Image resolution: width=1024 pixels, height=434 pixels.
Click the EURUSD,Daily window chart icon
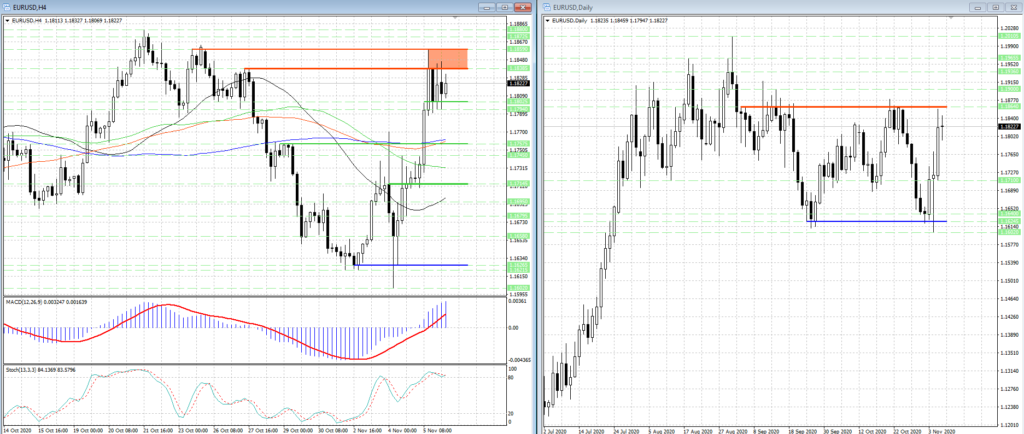547,7
